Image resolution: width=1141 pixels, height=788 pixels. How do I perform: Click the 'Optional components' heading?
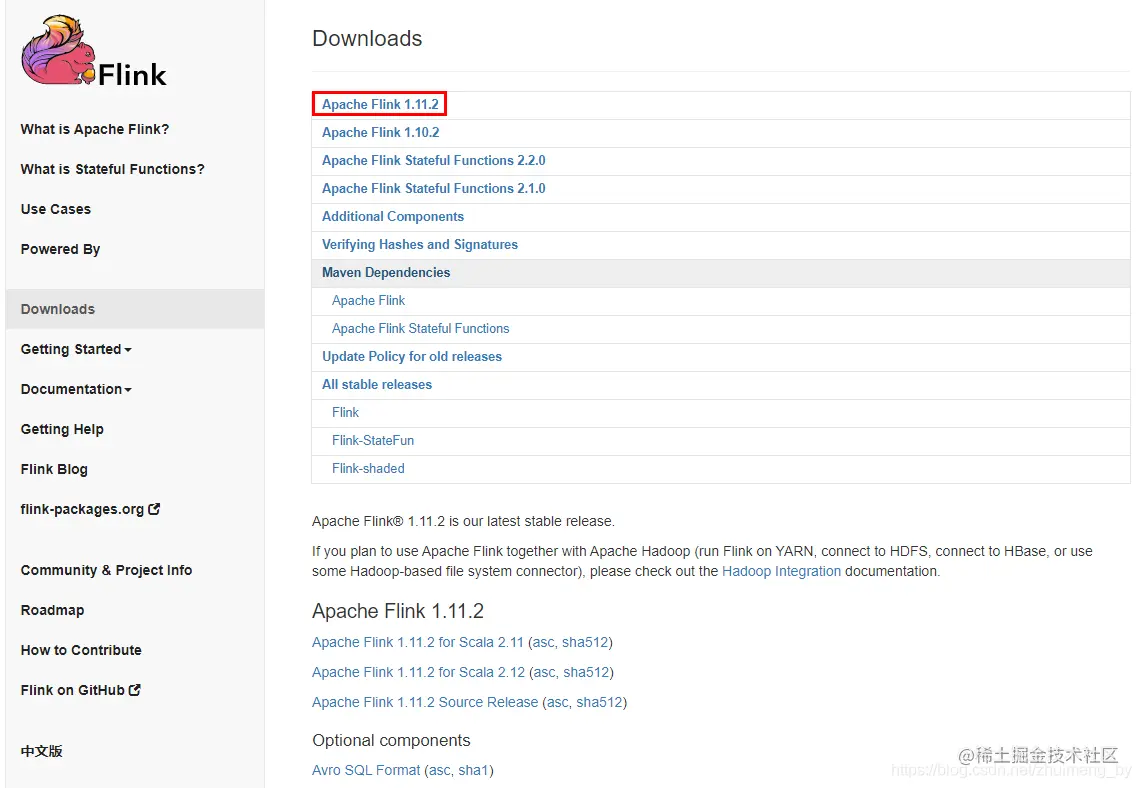point(391,740)
